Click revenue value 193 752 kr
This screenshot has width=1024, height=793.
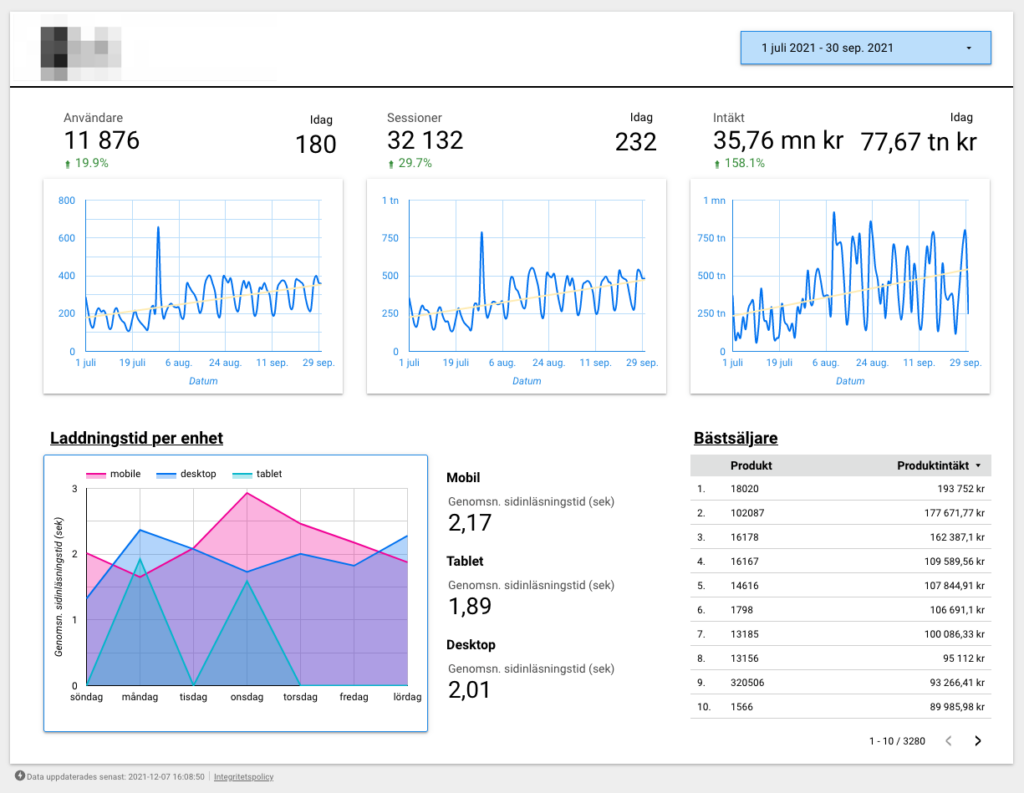click(x=961, y=489)
